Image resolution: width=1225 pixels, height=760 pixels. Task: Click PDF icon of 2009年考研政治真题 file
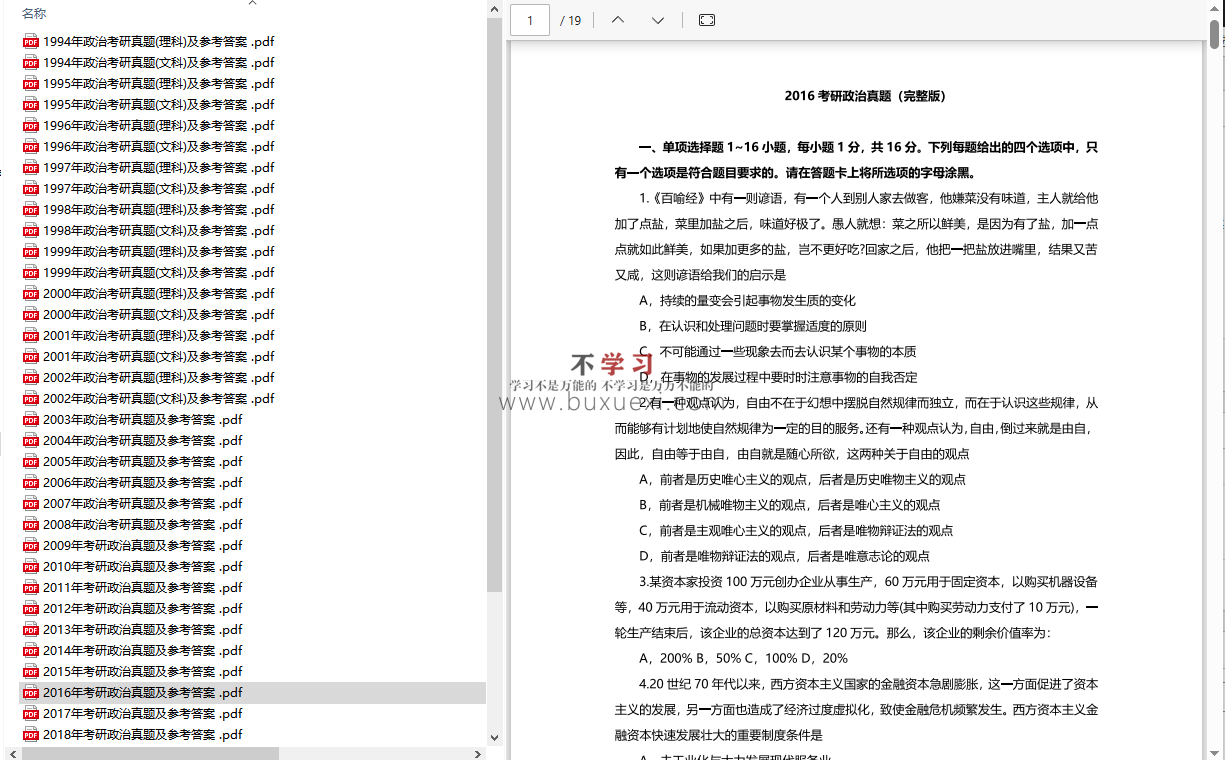click(30, 546)
